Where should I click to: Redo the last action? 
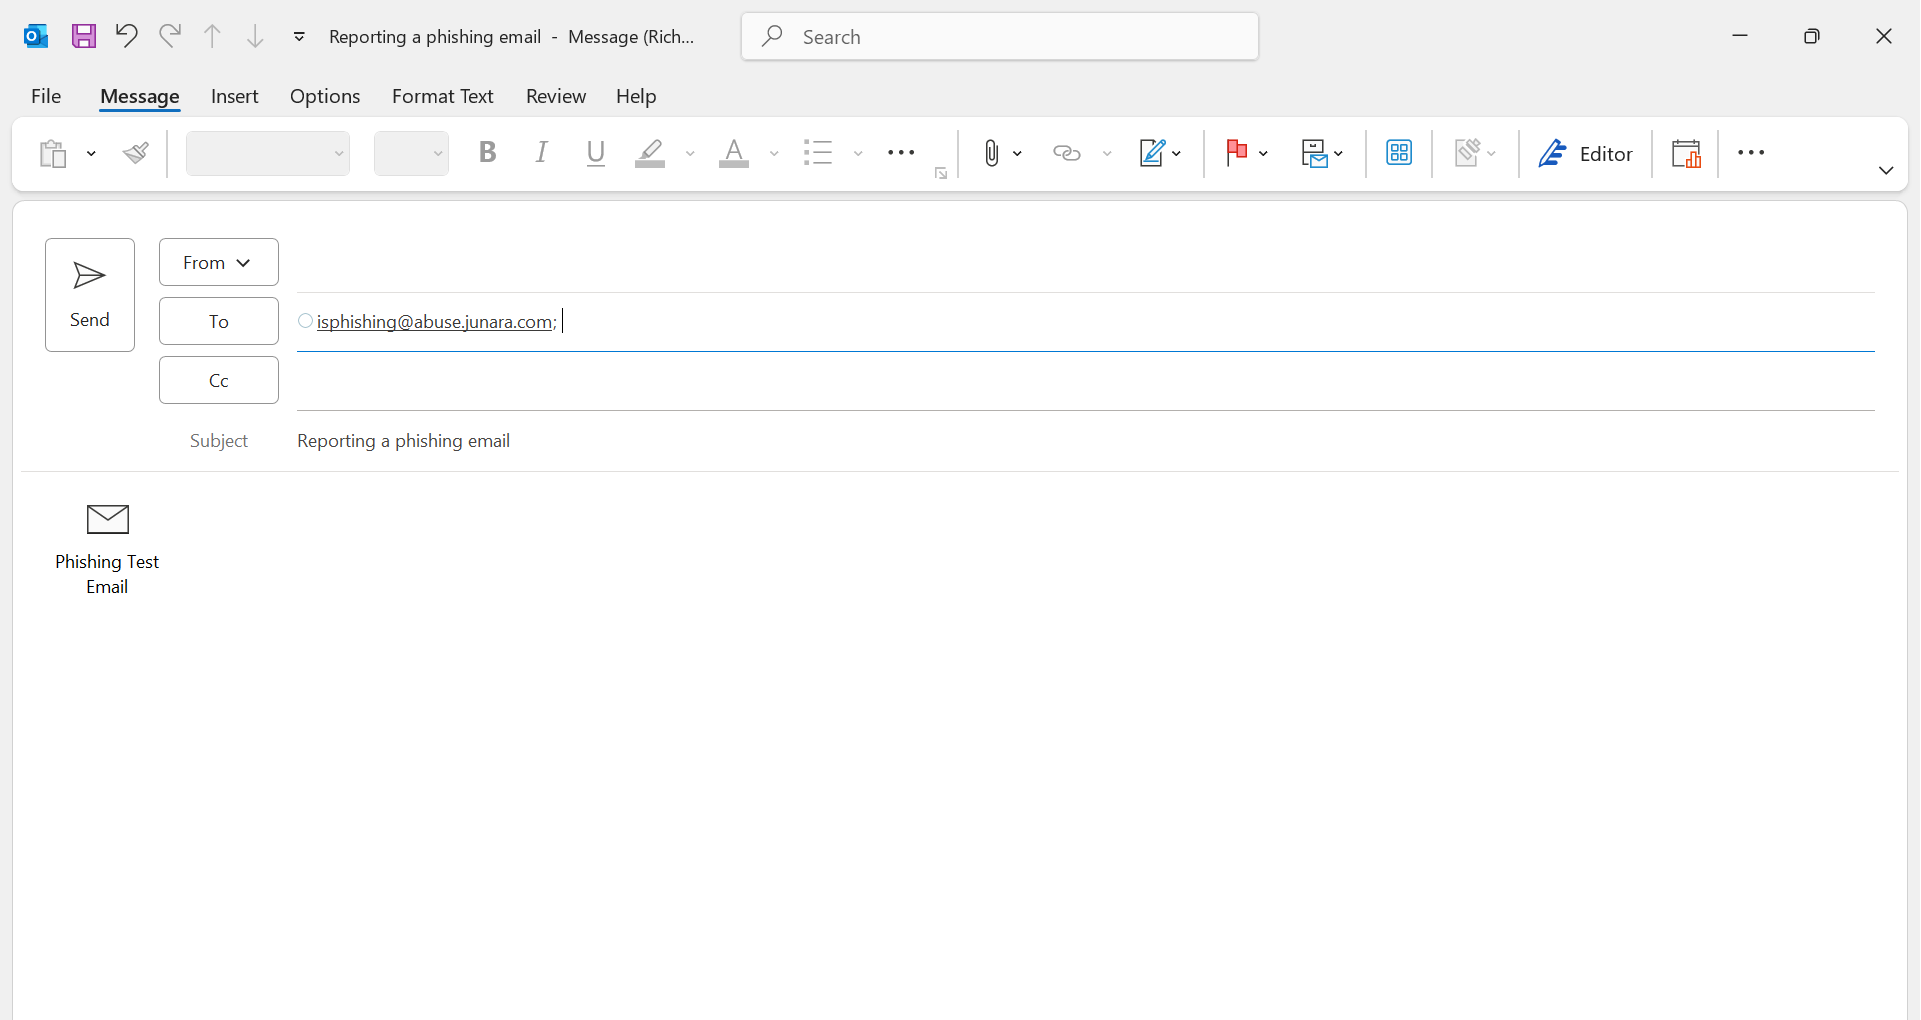point(170,36)
